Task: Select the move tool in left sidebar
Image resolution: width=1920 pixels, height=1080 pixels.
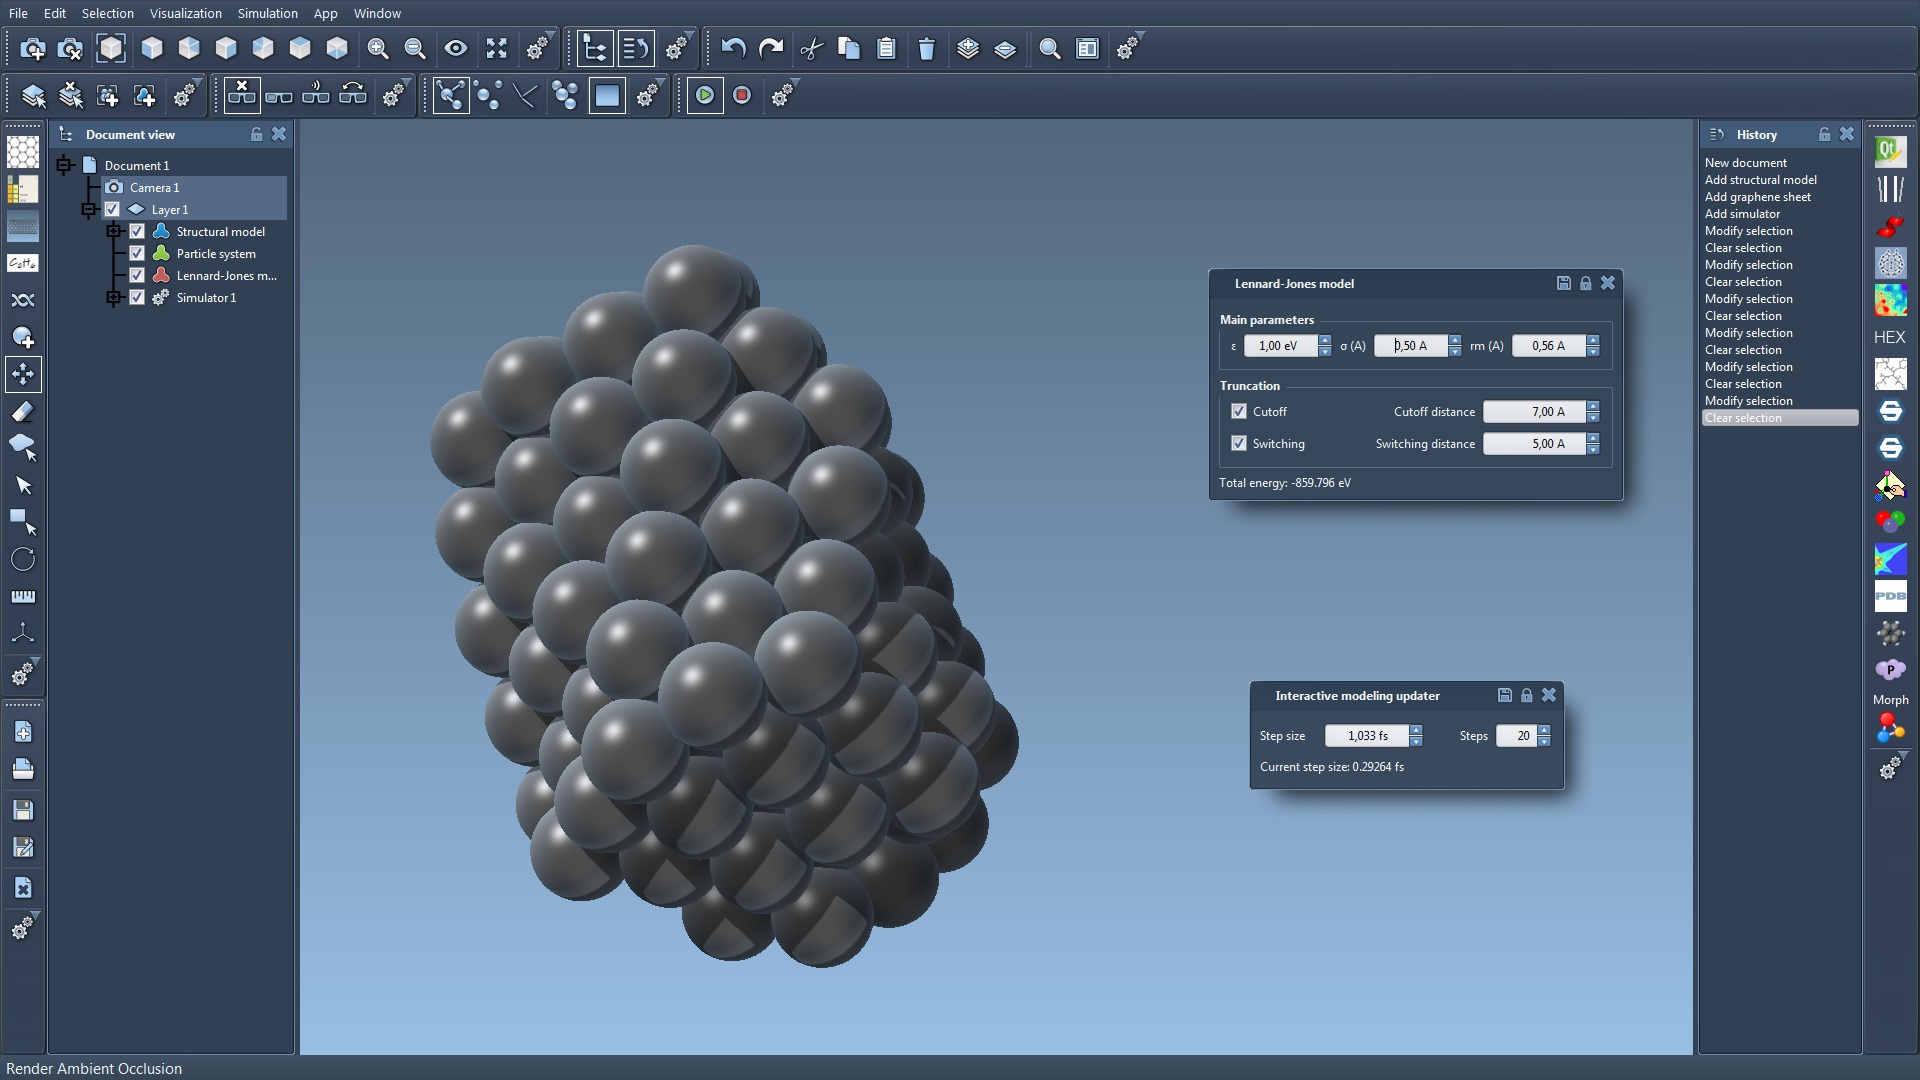Action: (x=23, y=374)
